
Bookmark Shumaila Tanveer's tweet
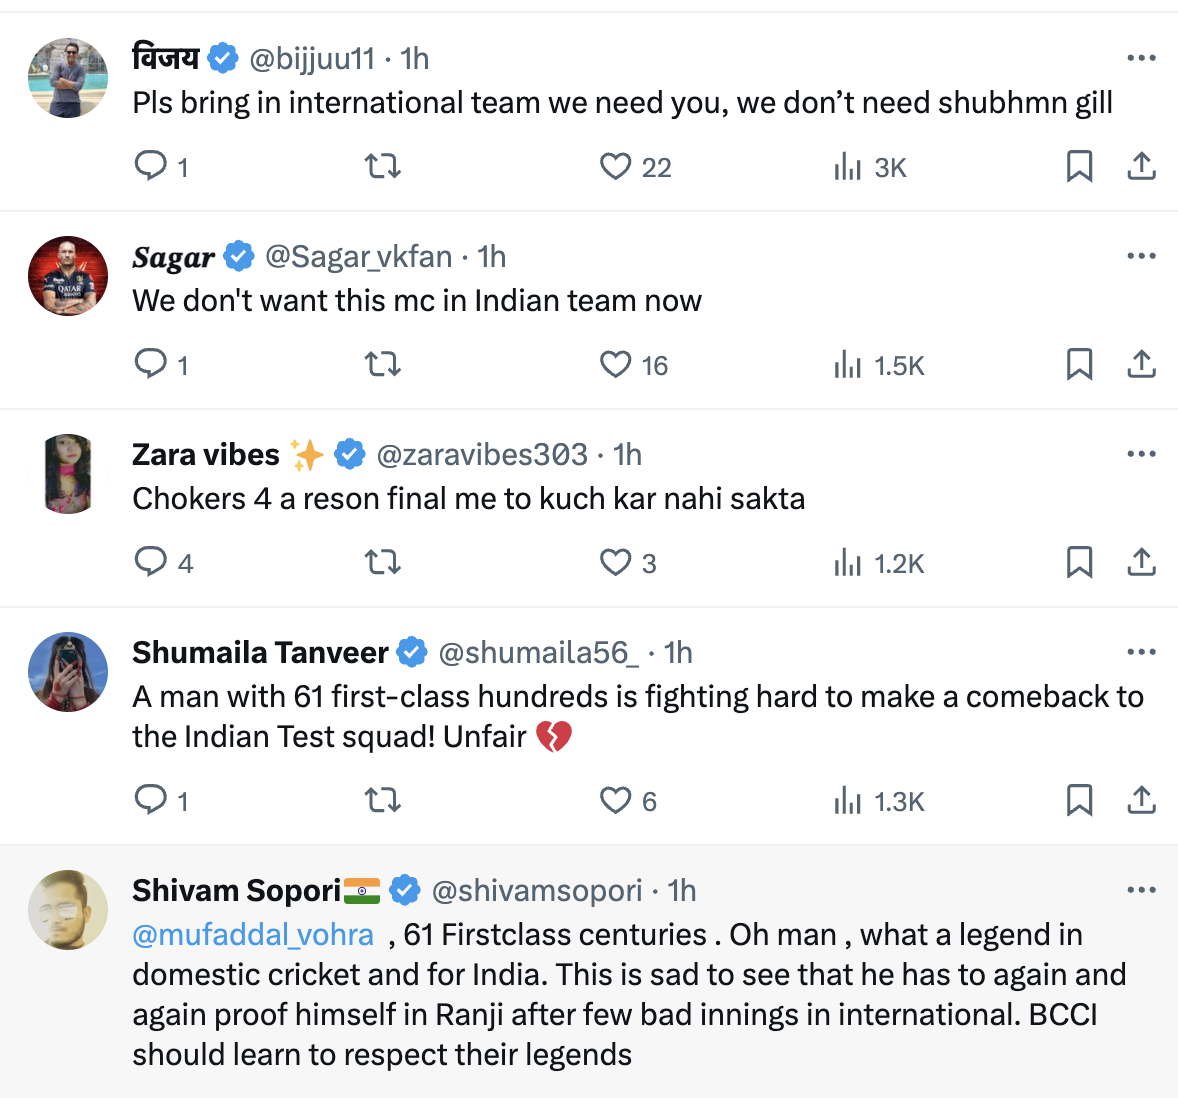point(1079,800)
